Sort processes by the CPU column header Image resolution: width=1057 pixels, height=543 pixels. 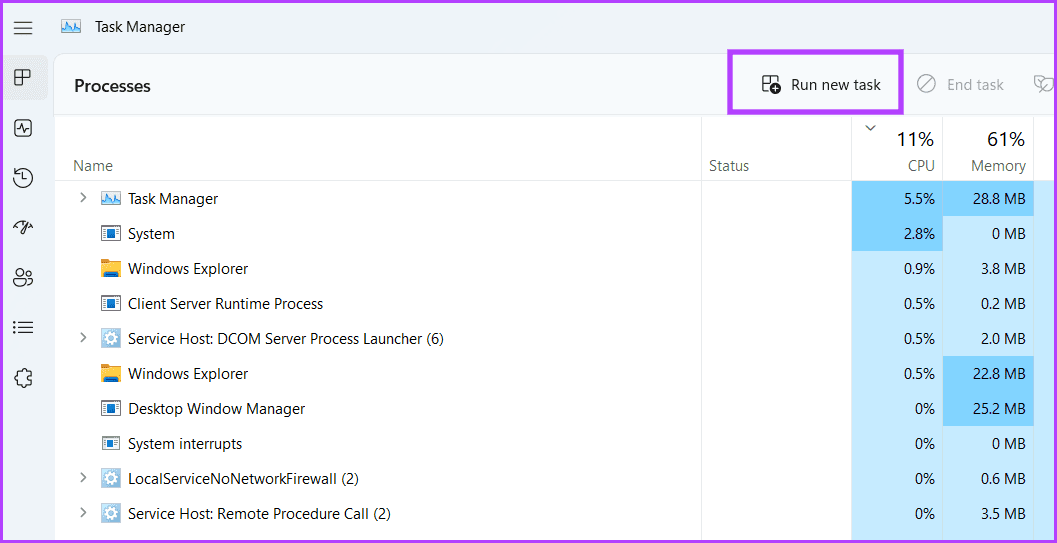click(897, 150)
